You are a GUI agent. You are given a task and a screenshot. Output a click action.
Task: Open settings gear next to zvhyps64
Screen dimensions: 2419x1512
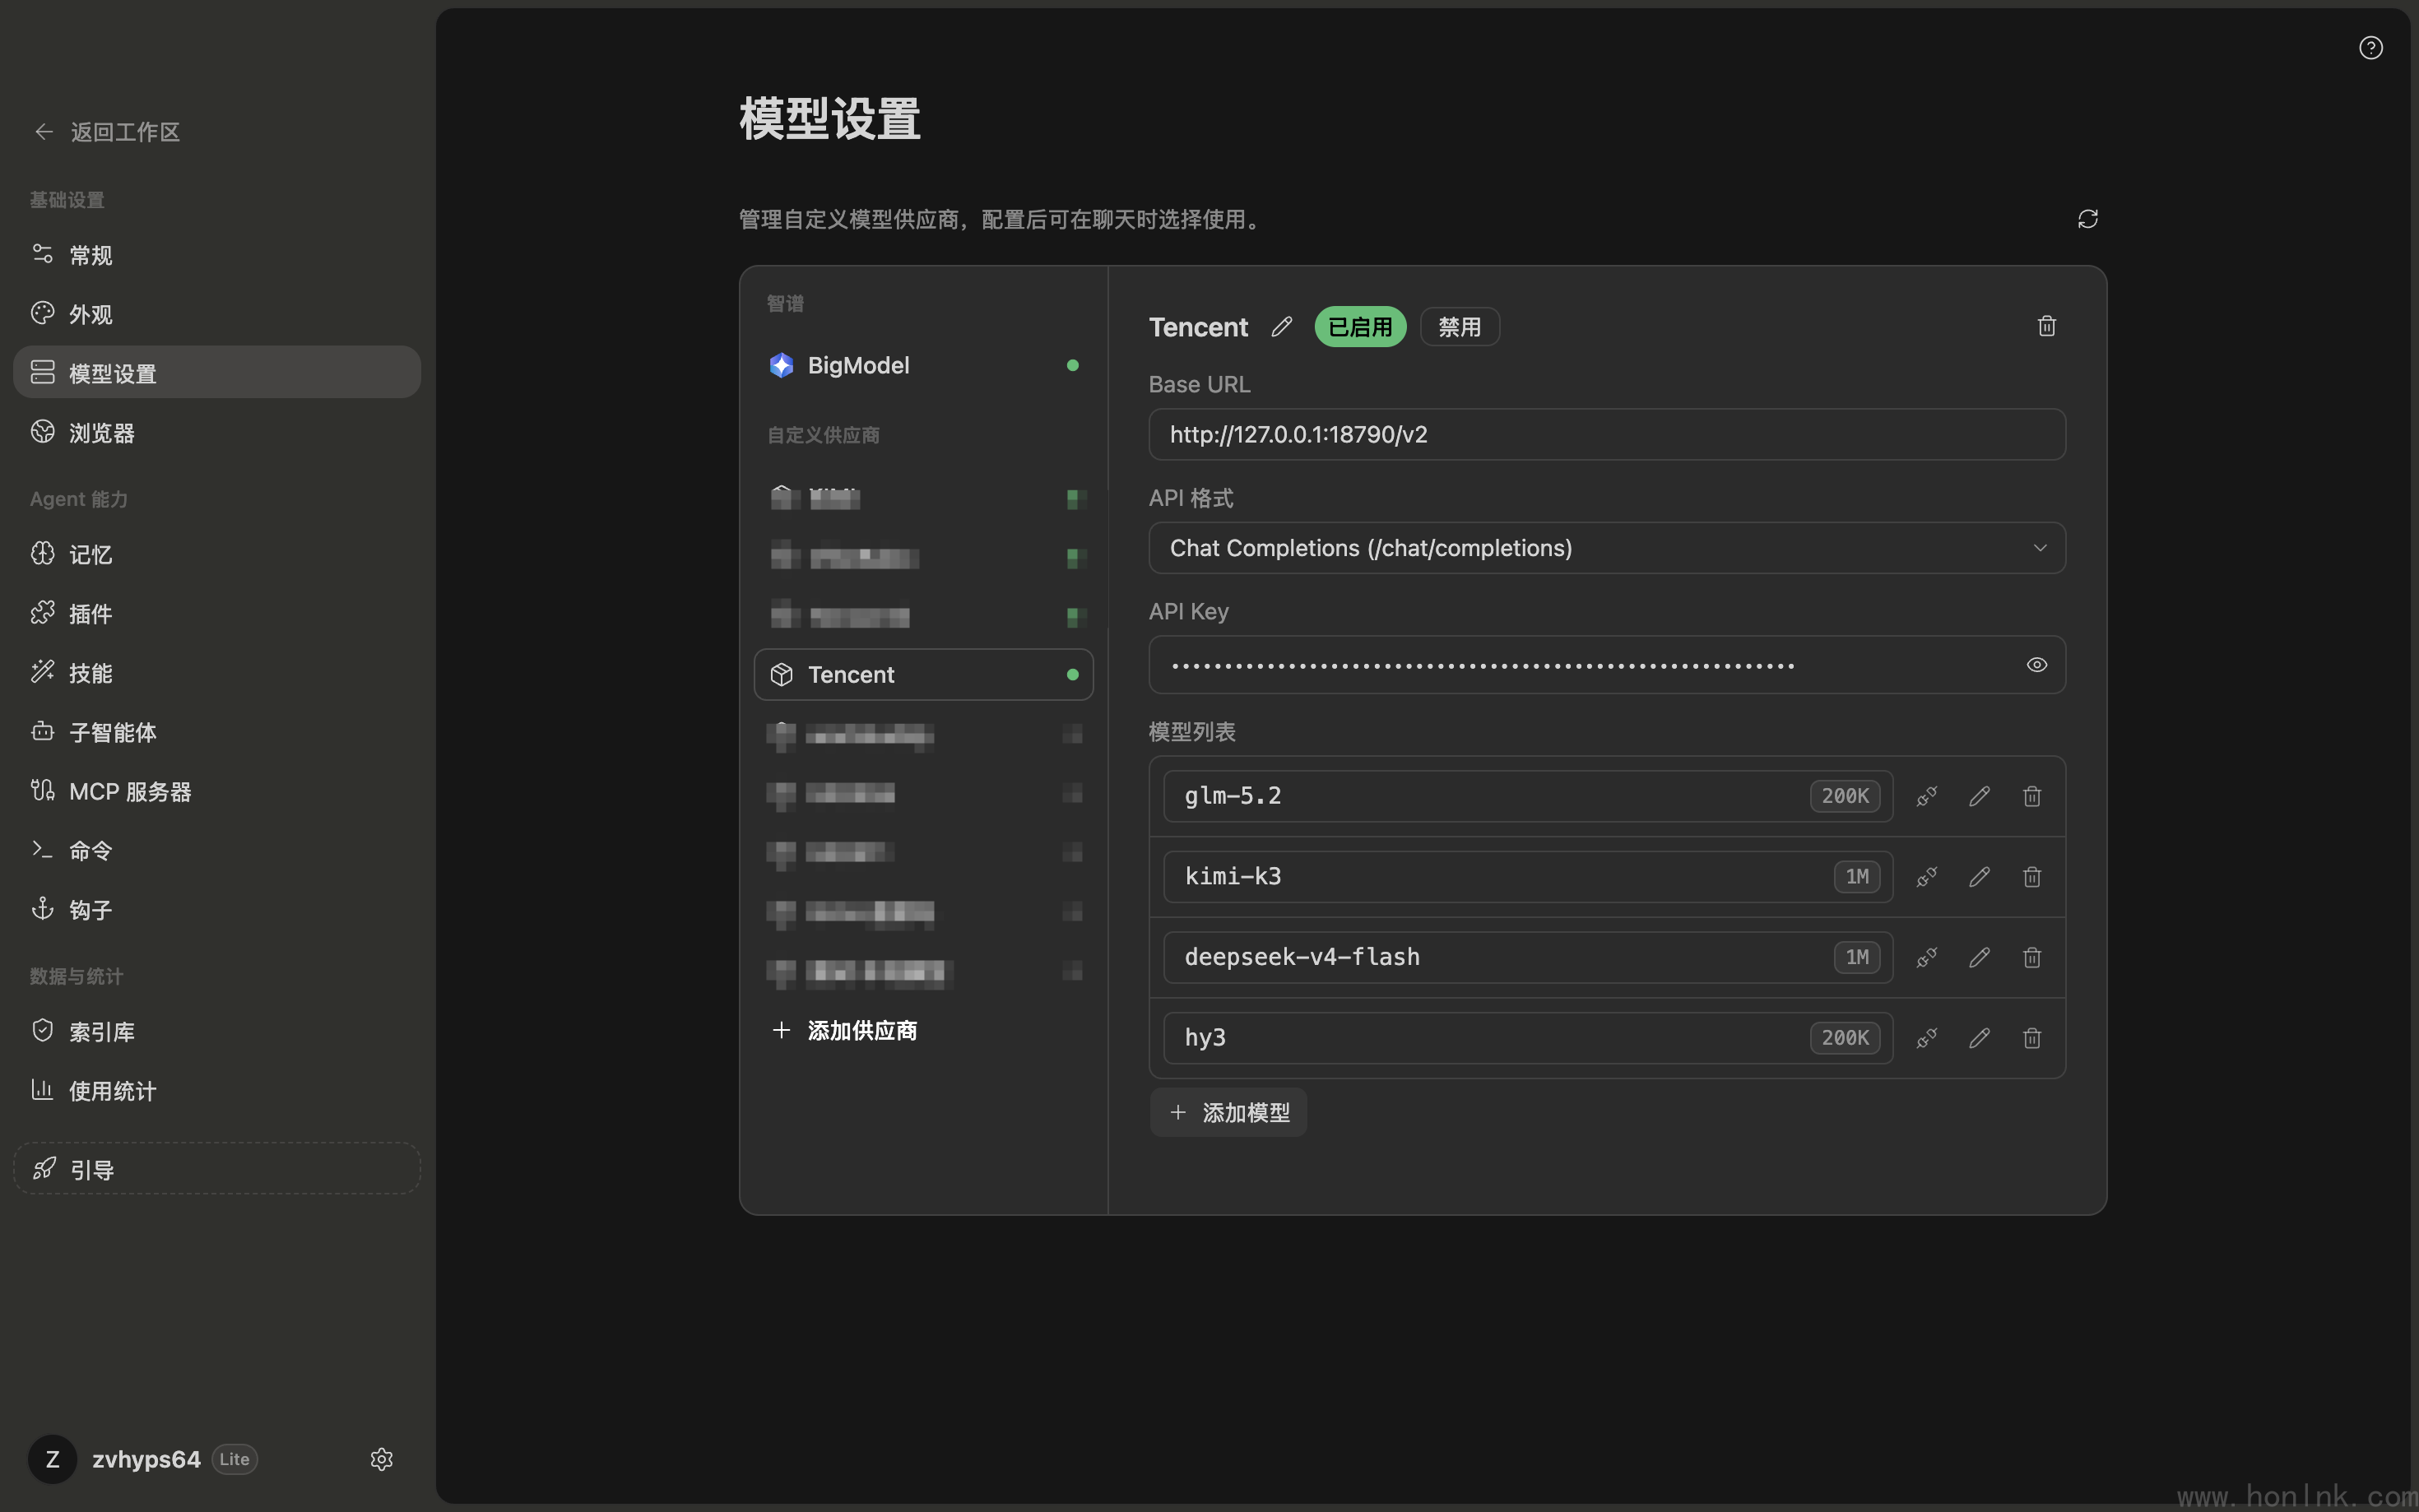tap(381, 1459)
